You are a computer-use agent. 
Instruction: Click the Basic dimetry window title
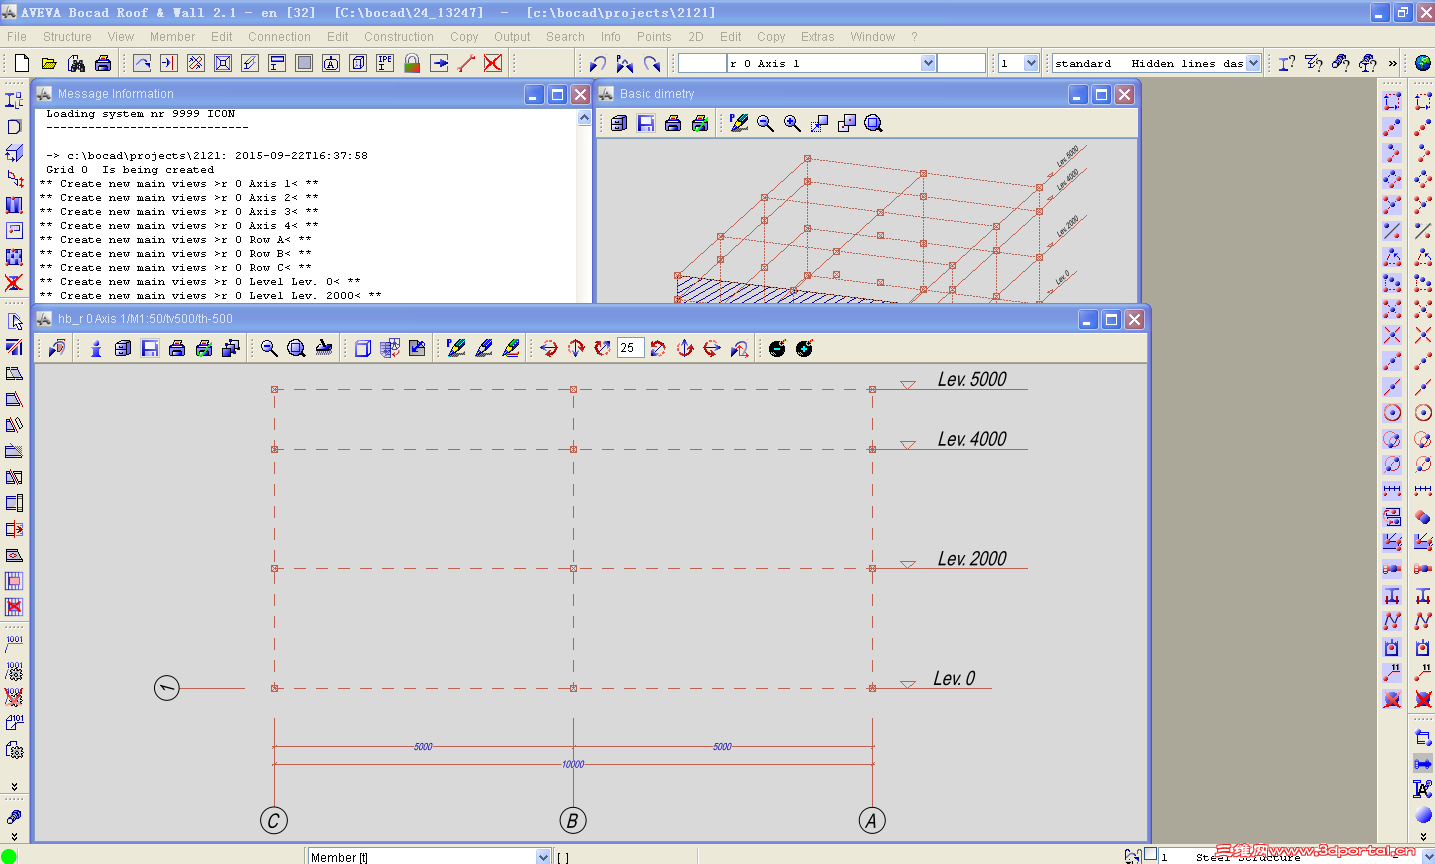(x=657, y=94)
